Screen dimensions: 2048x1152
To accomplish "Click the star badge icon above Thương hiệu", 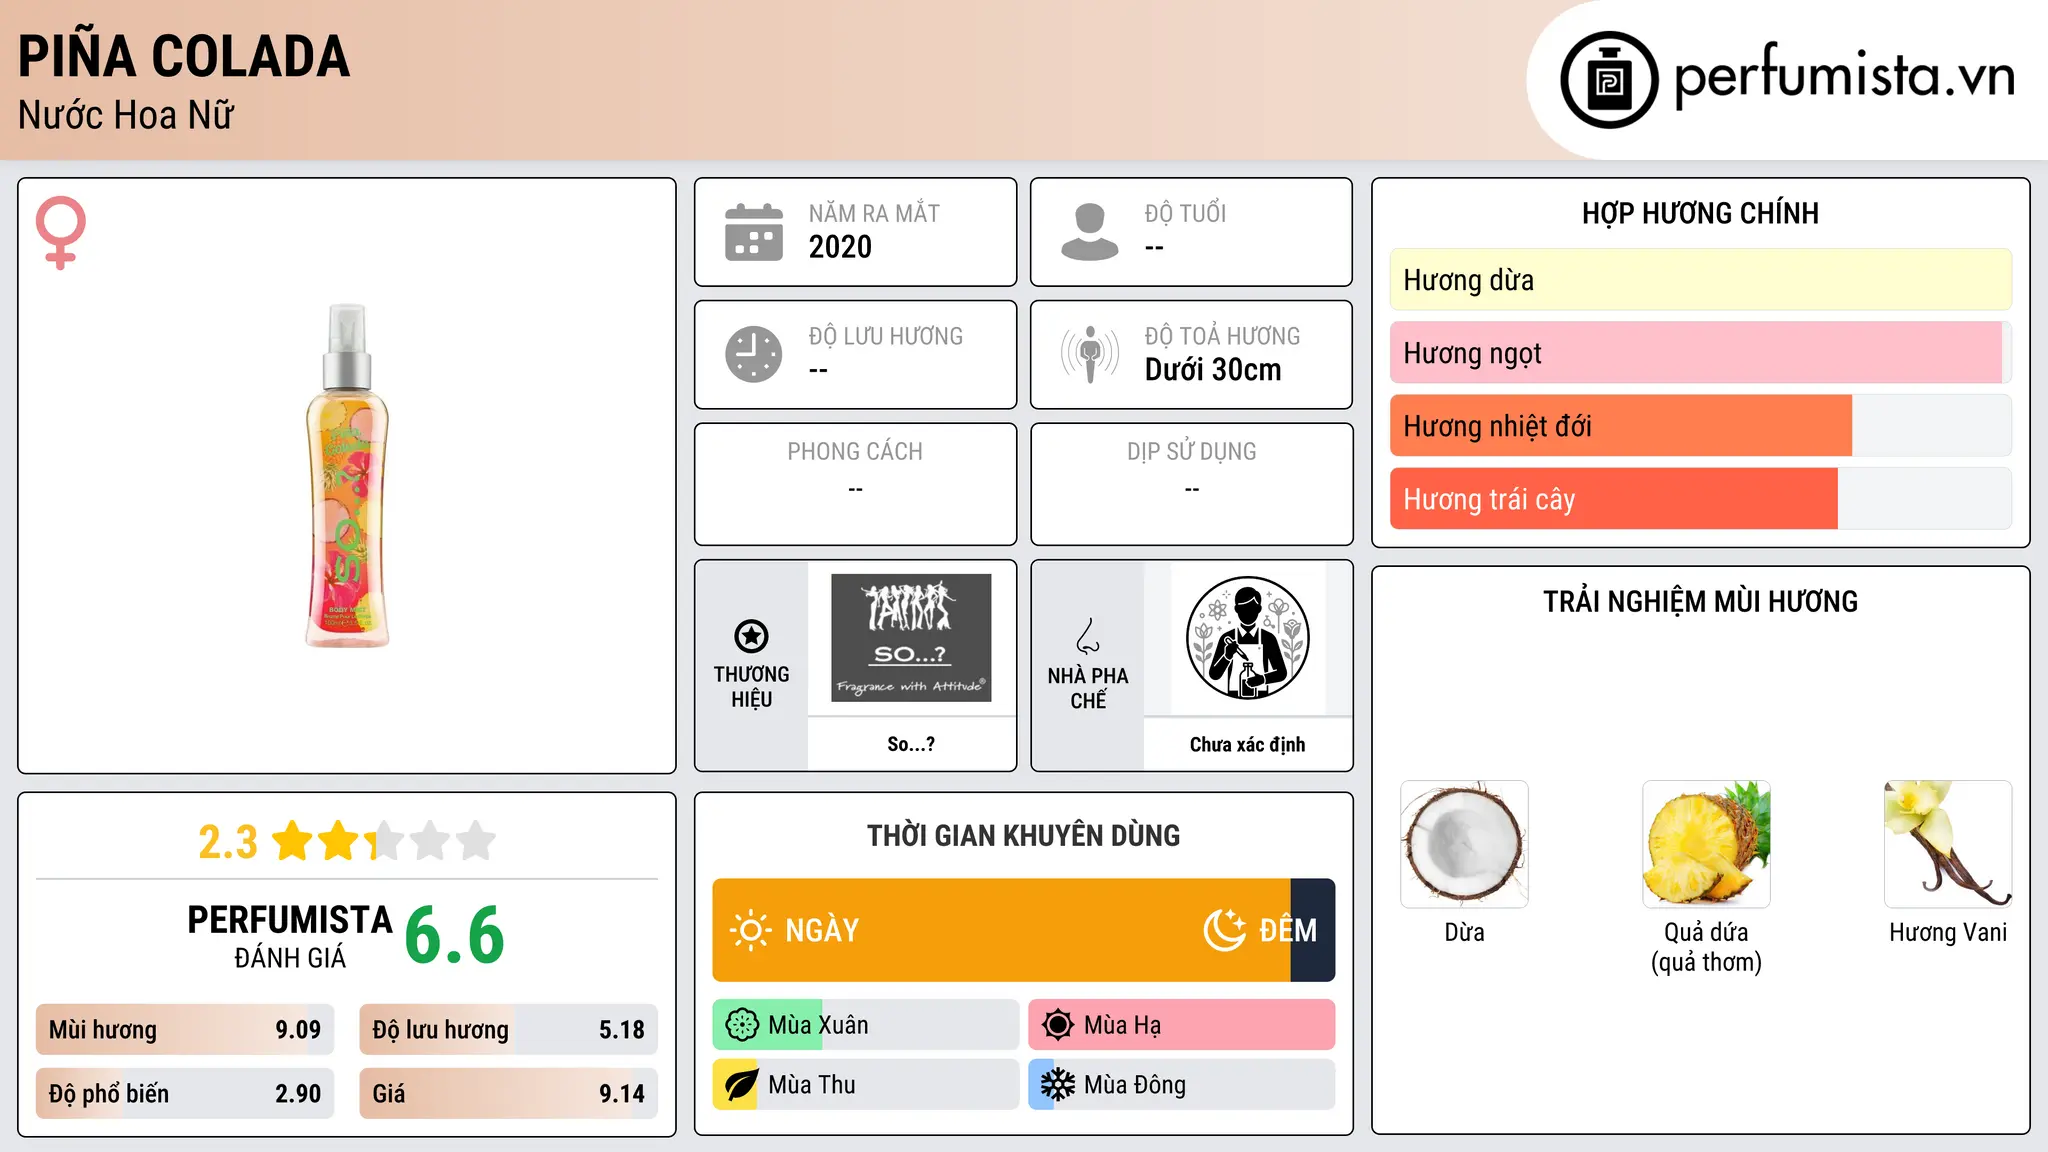I will coord(751,636).
